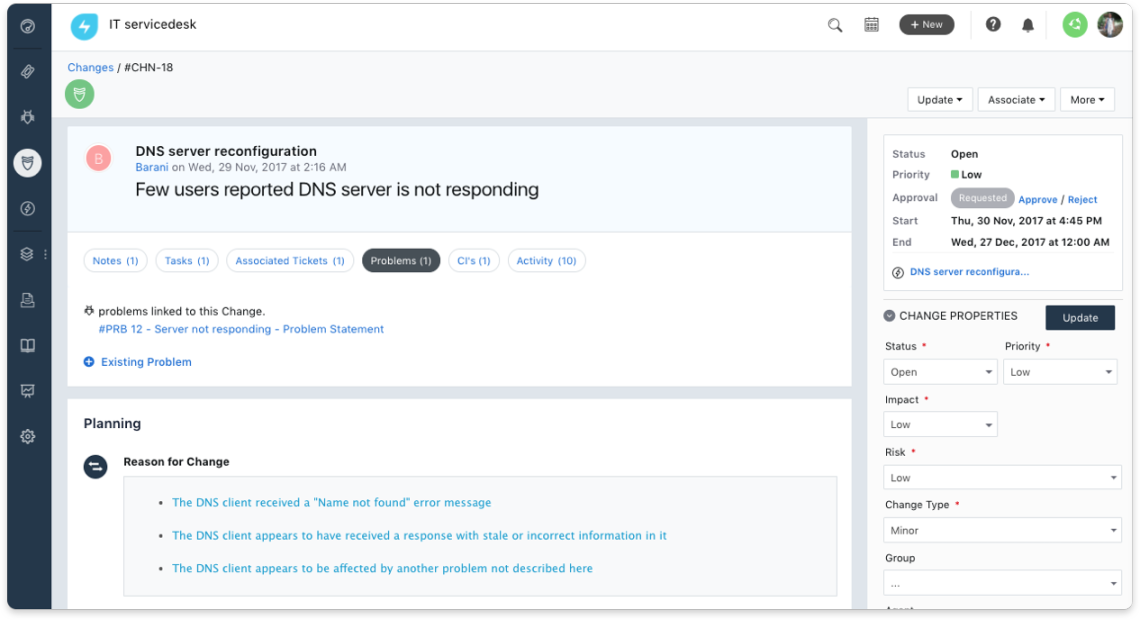Image resolution: width=1140 pixels, height=620 pixels.
Task: Click the New button in the header
Action: tap(926, 24)
